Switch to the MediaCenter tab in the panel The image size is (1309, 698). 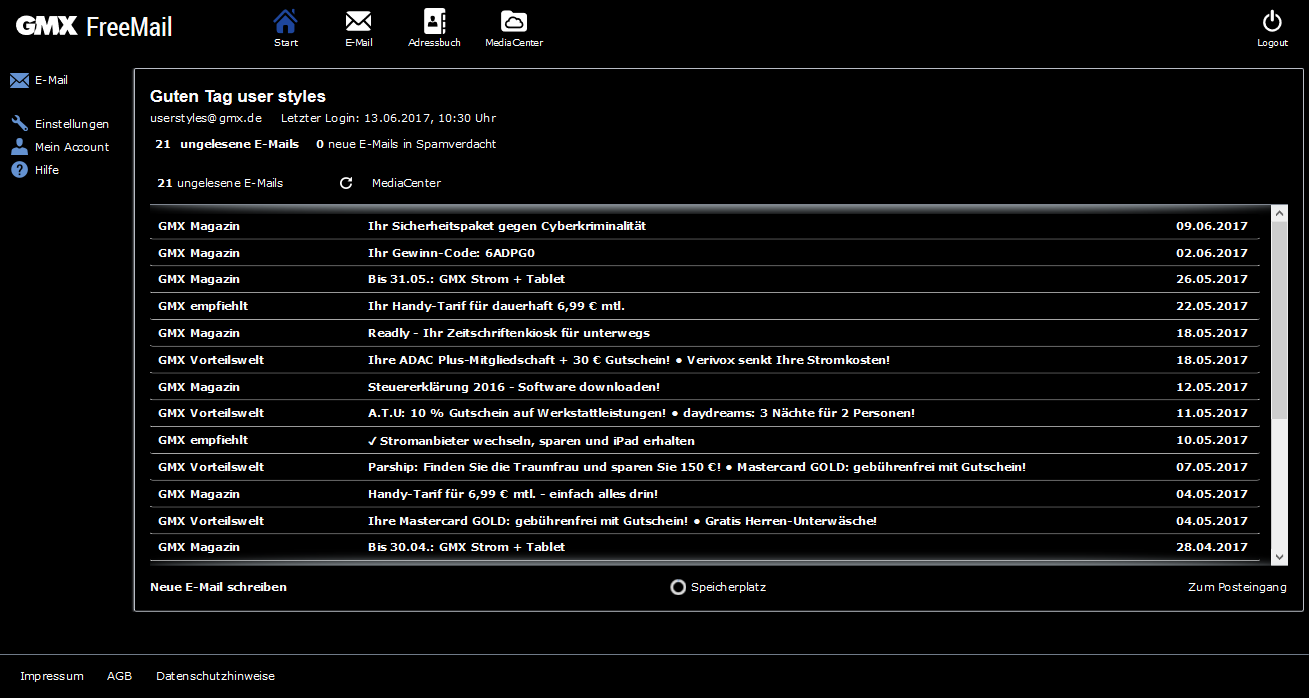pos(406,183)
